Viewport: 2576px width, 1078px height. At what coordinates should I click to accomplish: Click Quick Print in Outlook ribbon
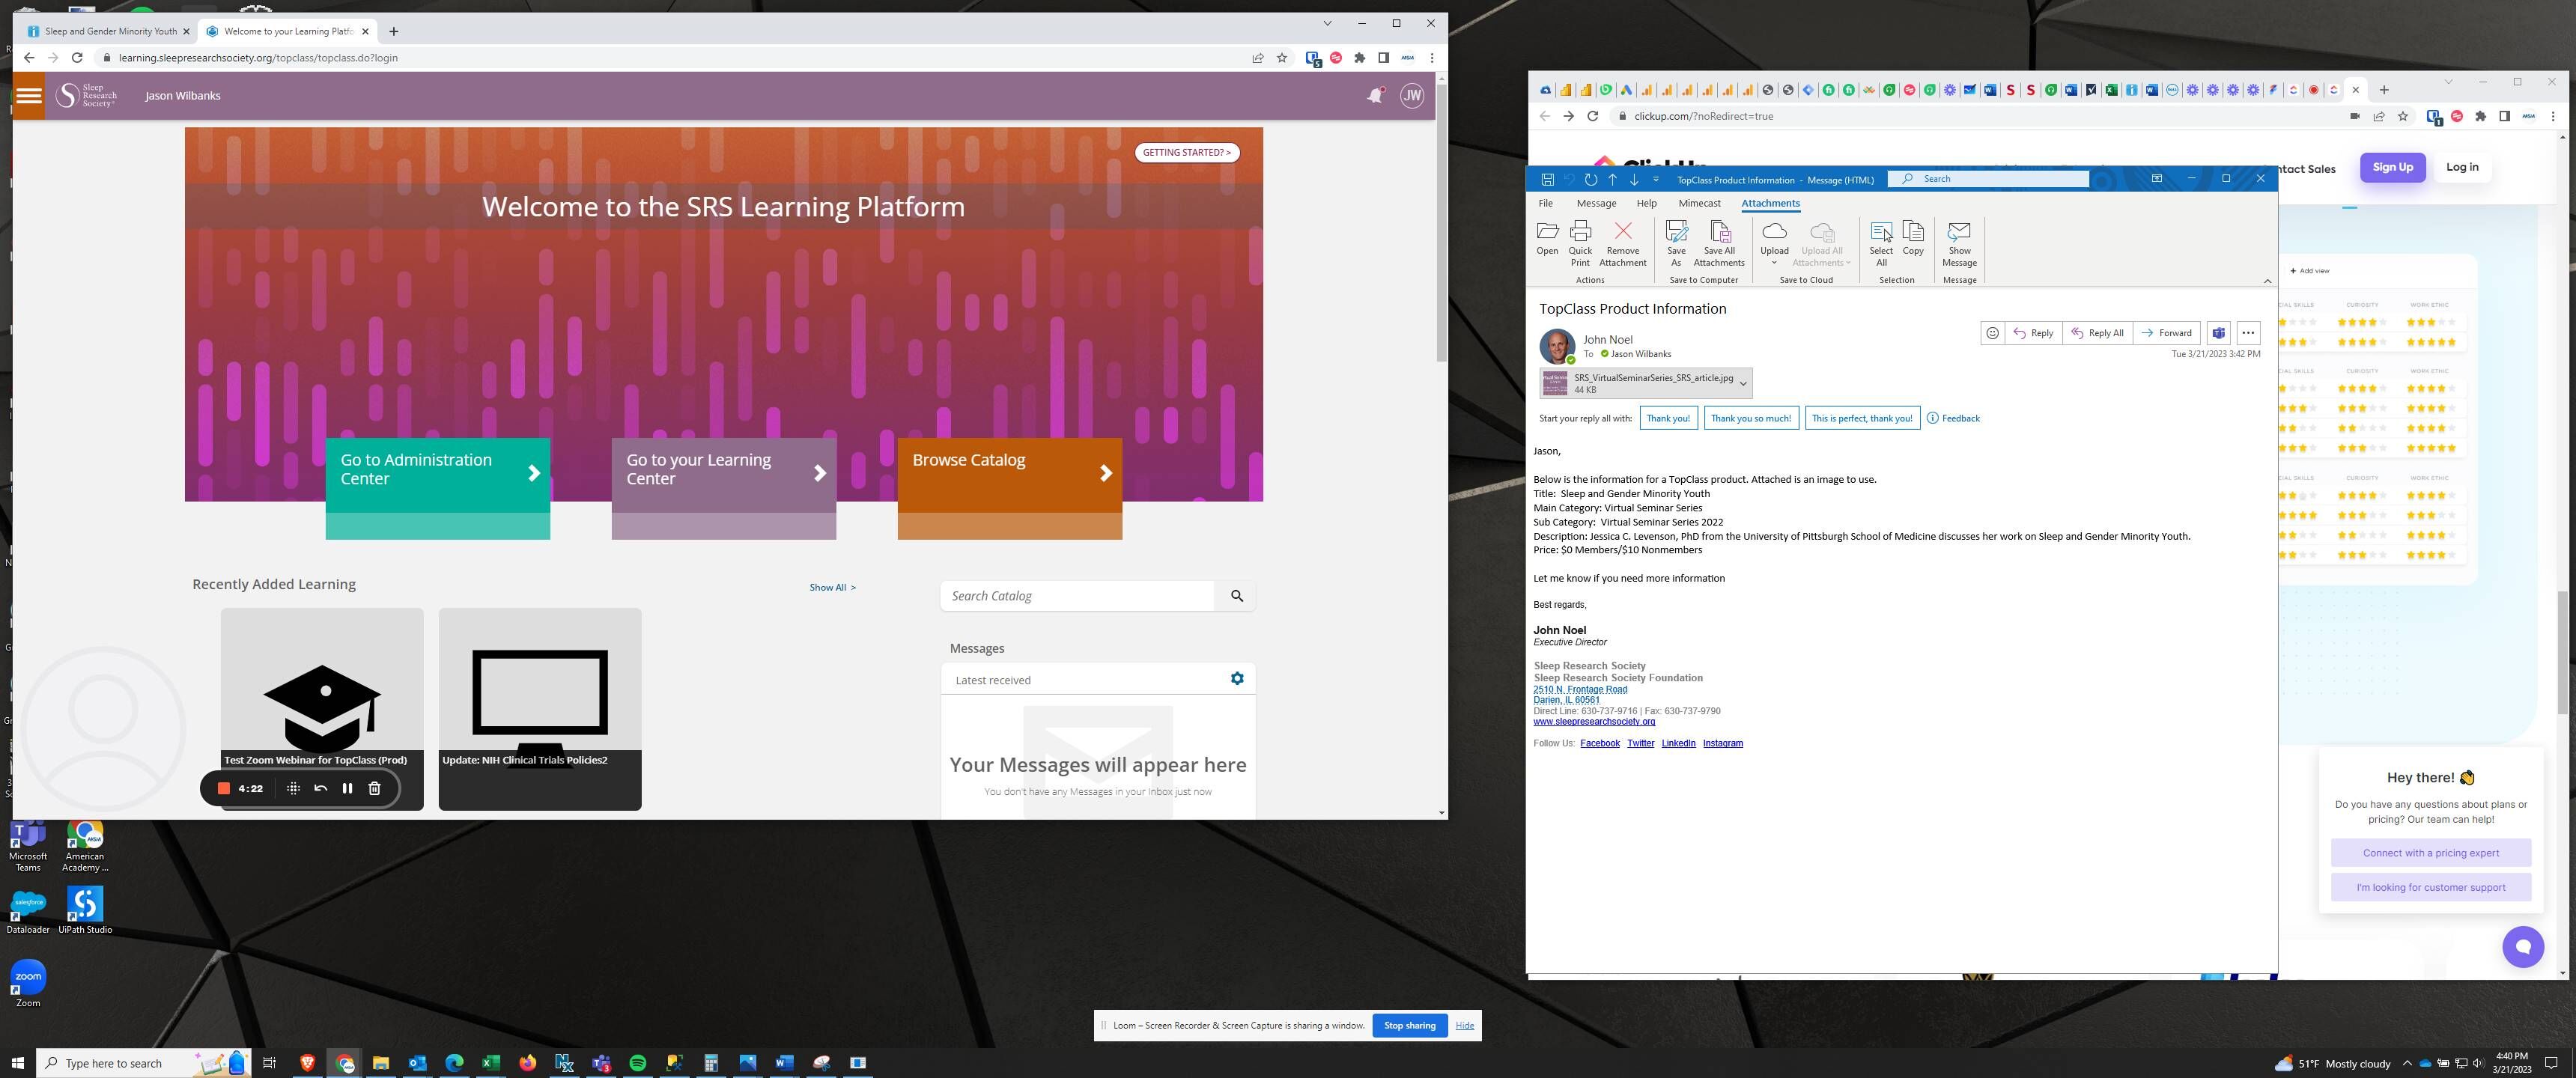point(1580,243)
